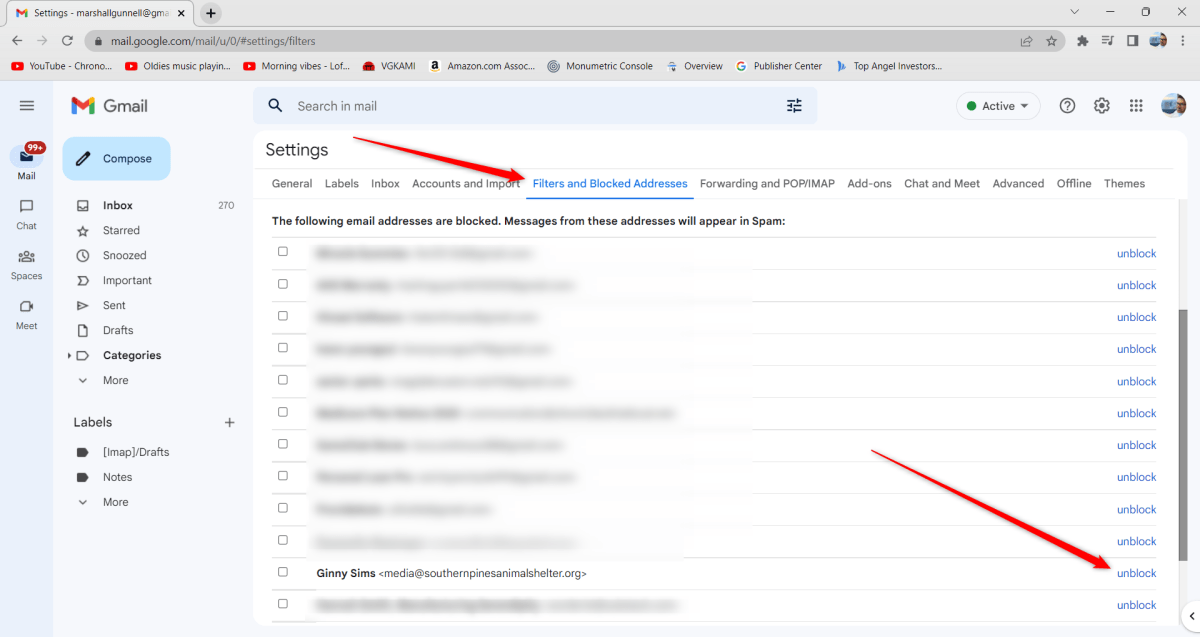Open Gmail Help

pyautogui.click(x=1067, y=105)
